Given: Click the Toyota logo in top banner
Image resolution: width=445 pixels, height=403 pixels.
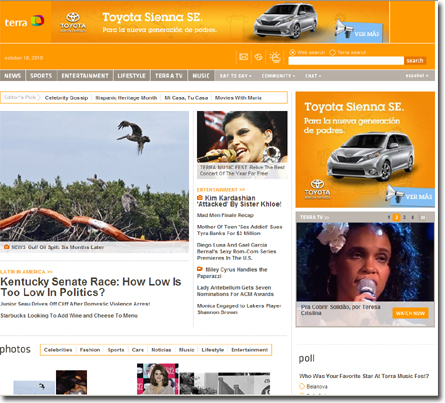Looking at the screenshot, I should click(73, 22).
